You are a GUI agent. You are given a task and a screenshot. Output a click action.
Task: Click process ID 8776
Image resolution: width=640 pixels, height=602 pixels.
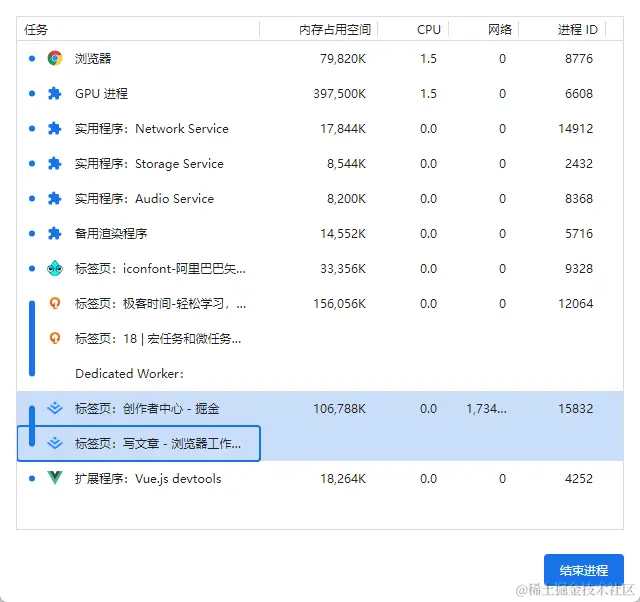coord(579,59)
